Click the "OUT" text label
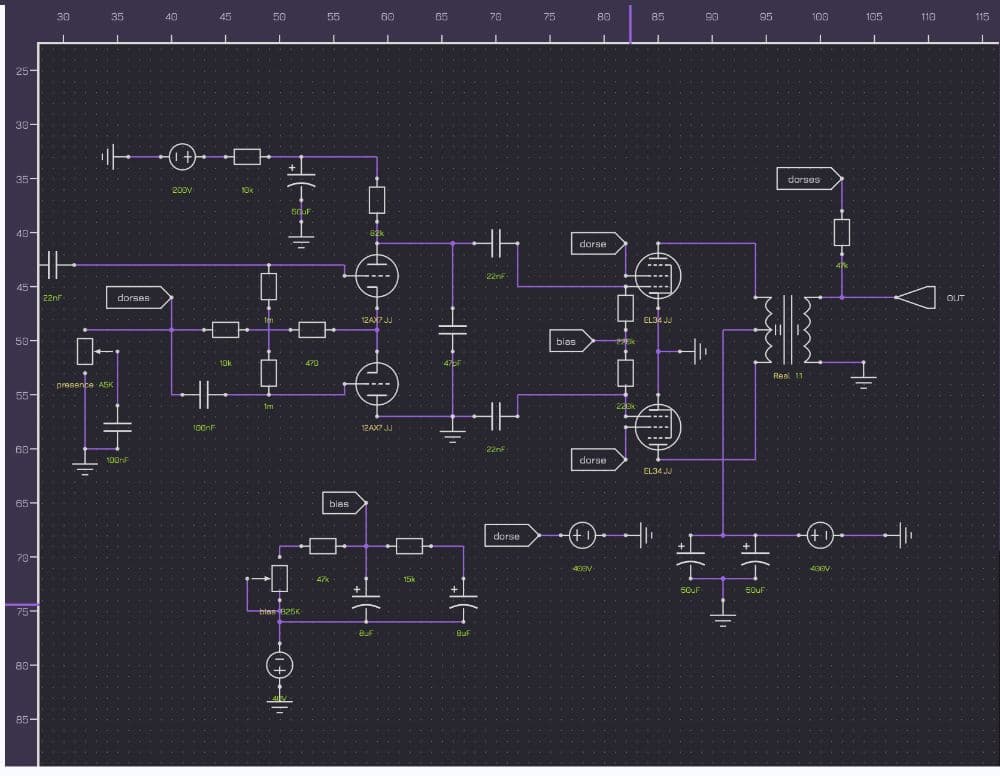 955,298
